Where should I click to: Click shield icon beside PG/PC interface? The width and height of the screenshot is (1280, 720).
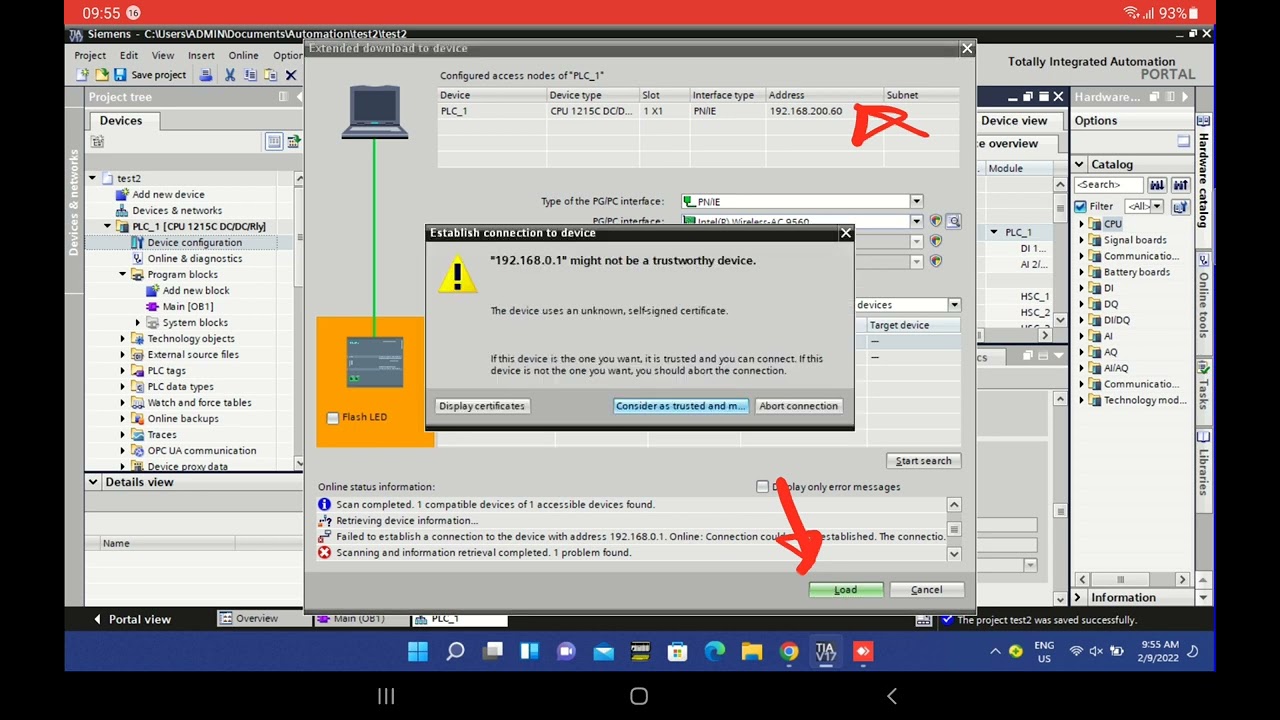point(936,221)
